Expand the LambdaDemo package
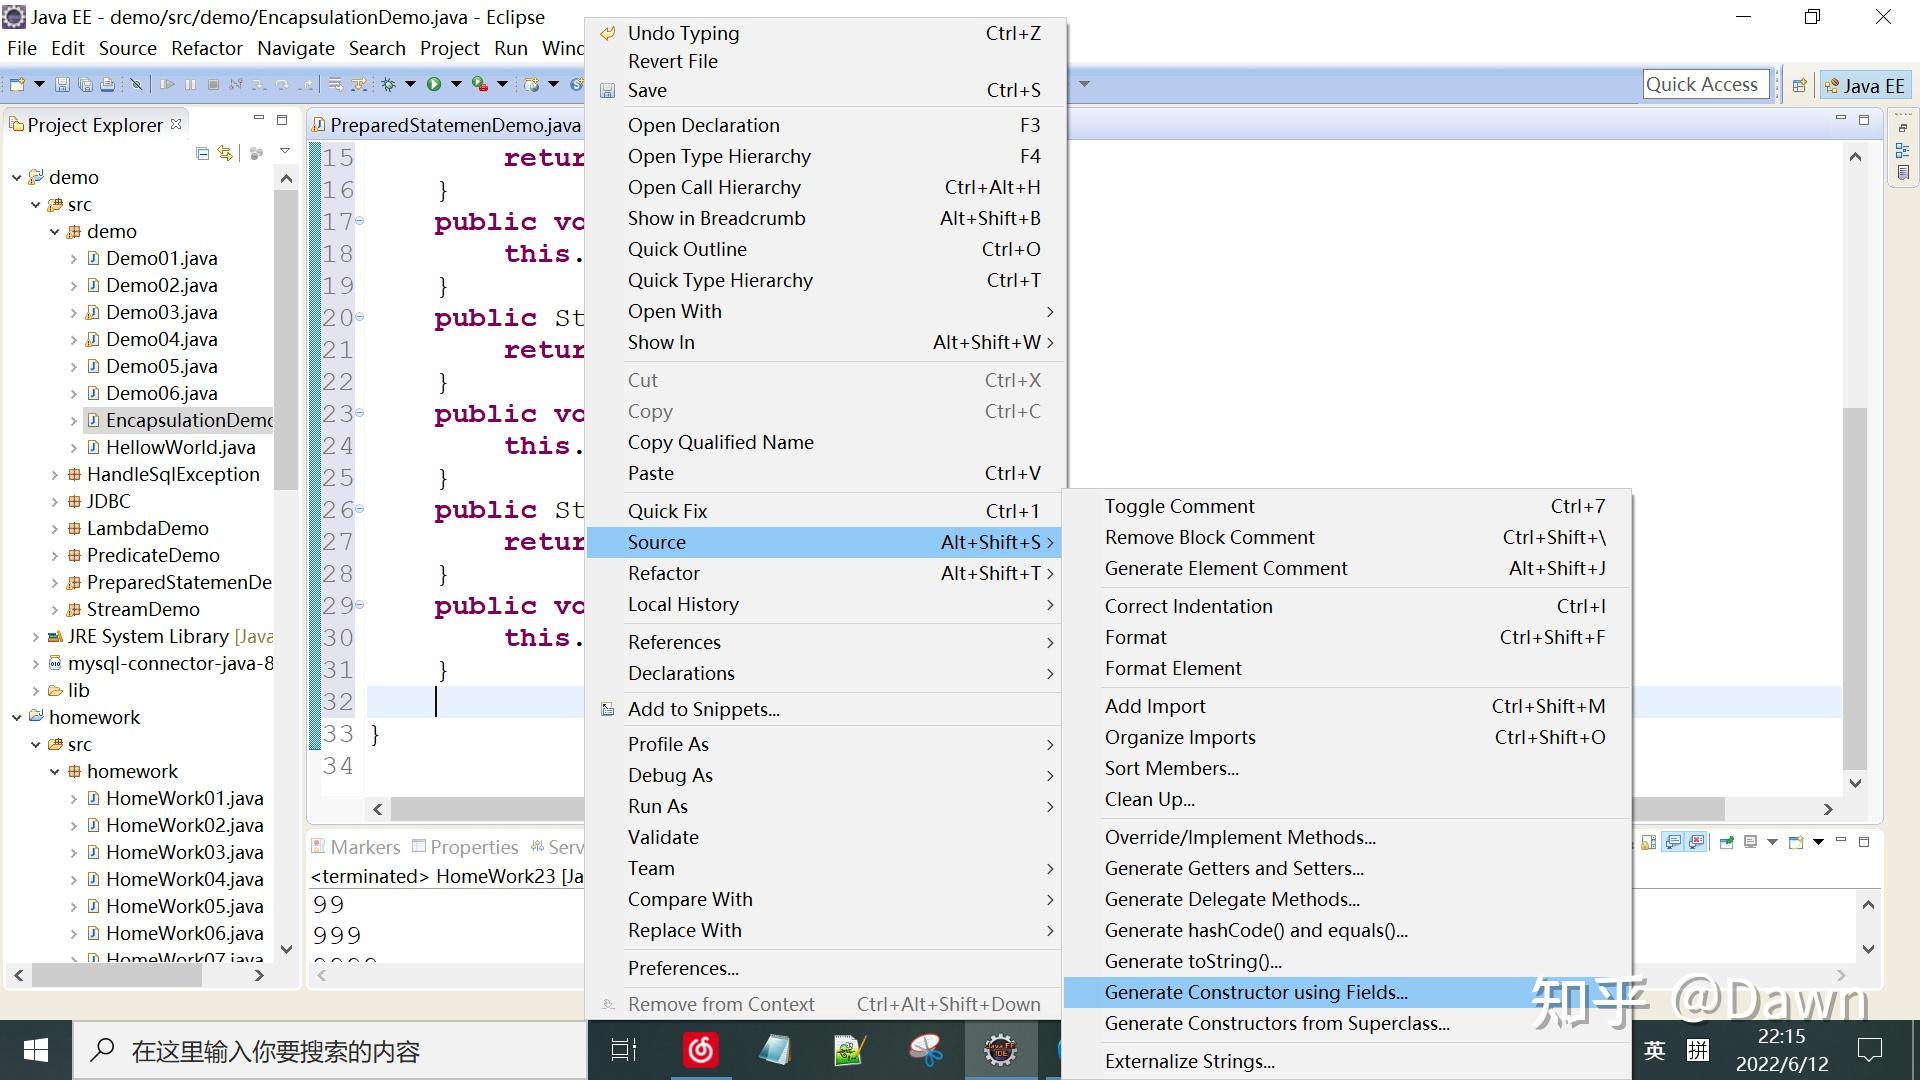The image size is (1920, 1080). click(x=54, y=528)
